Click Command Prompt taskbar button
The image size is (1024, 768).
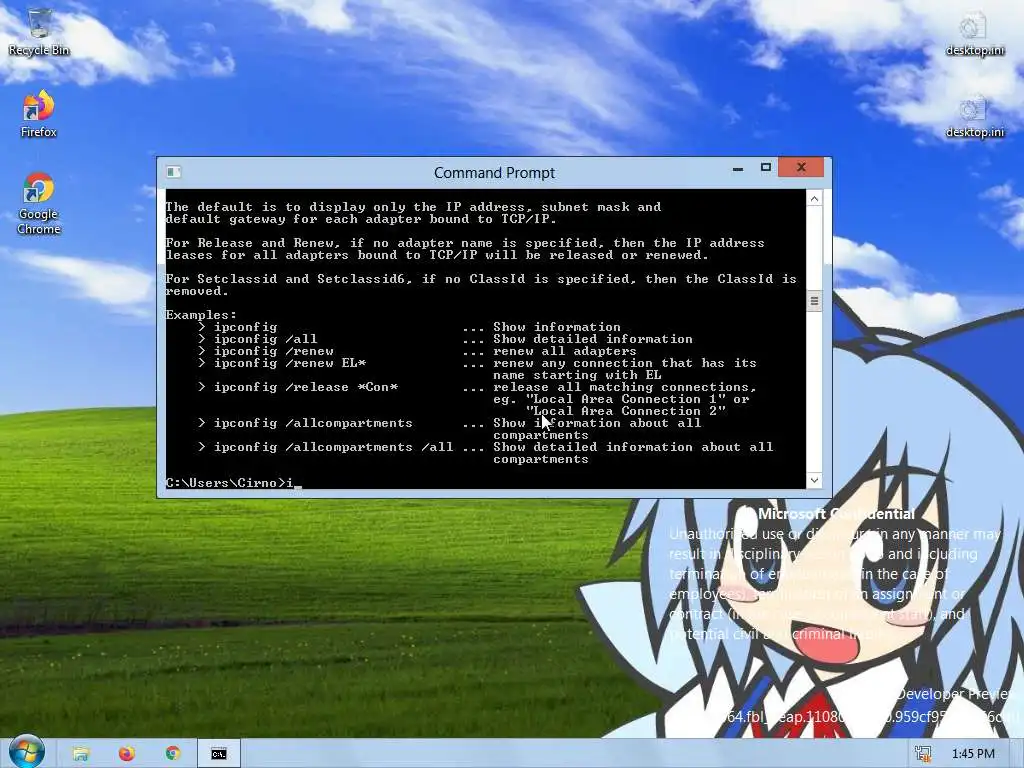[219, 754]
